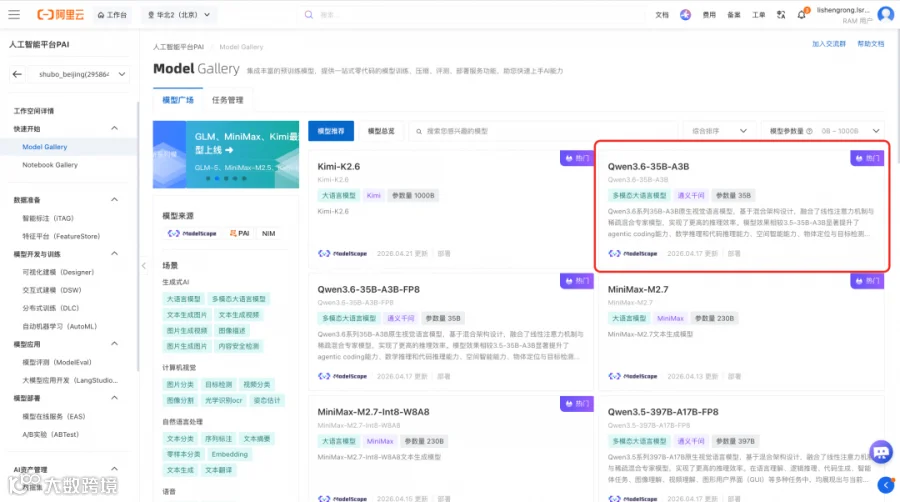Click 热门 badge on MiniMax-M2.7-Int8-W8A8 card
900x502 pixels.
pyautogui.click(x=577, y=404)
